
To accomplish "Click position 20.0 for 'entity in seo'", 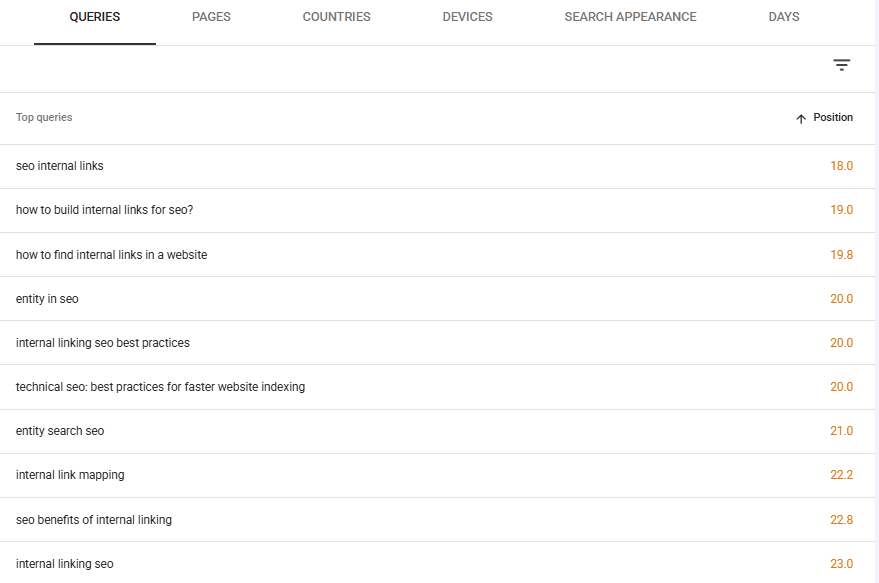I will coord(841,299).
